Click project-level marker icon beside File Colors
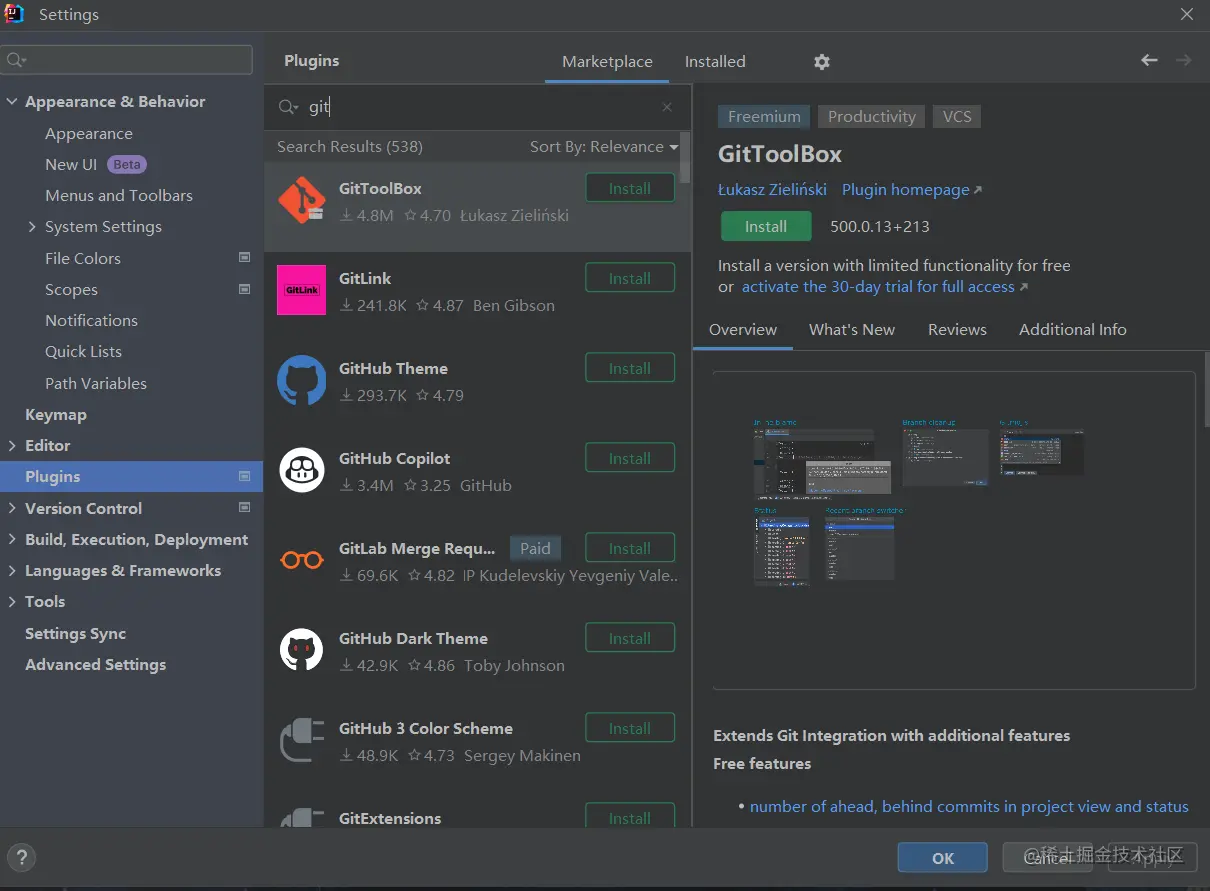 click(x=244, y=258)
